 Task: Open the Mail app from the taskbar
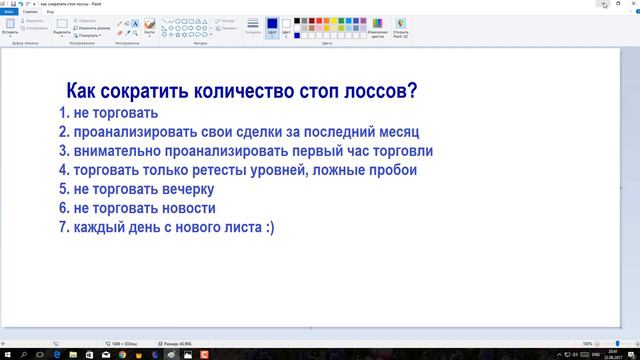(x=106, y=354)
